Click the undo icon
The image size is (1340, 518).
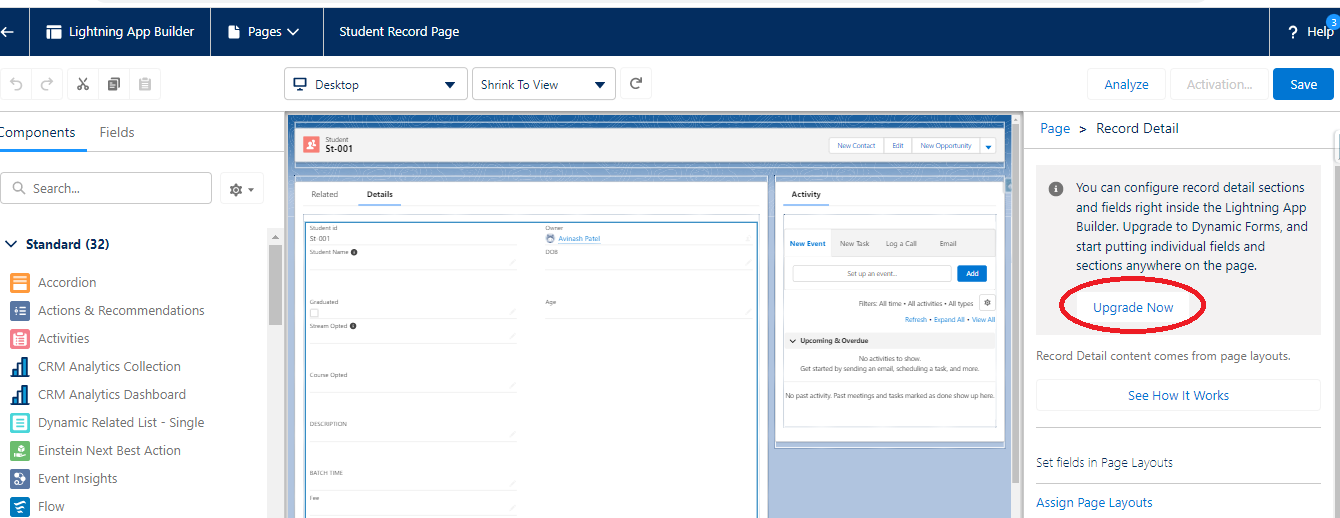coord(16,85)
